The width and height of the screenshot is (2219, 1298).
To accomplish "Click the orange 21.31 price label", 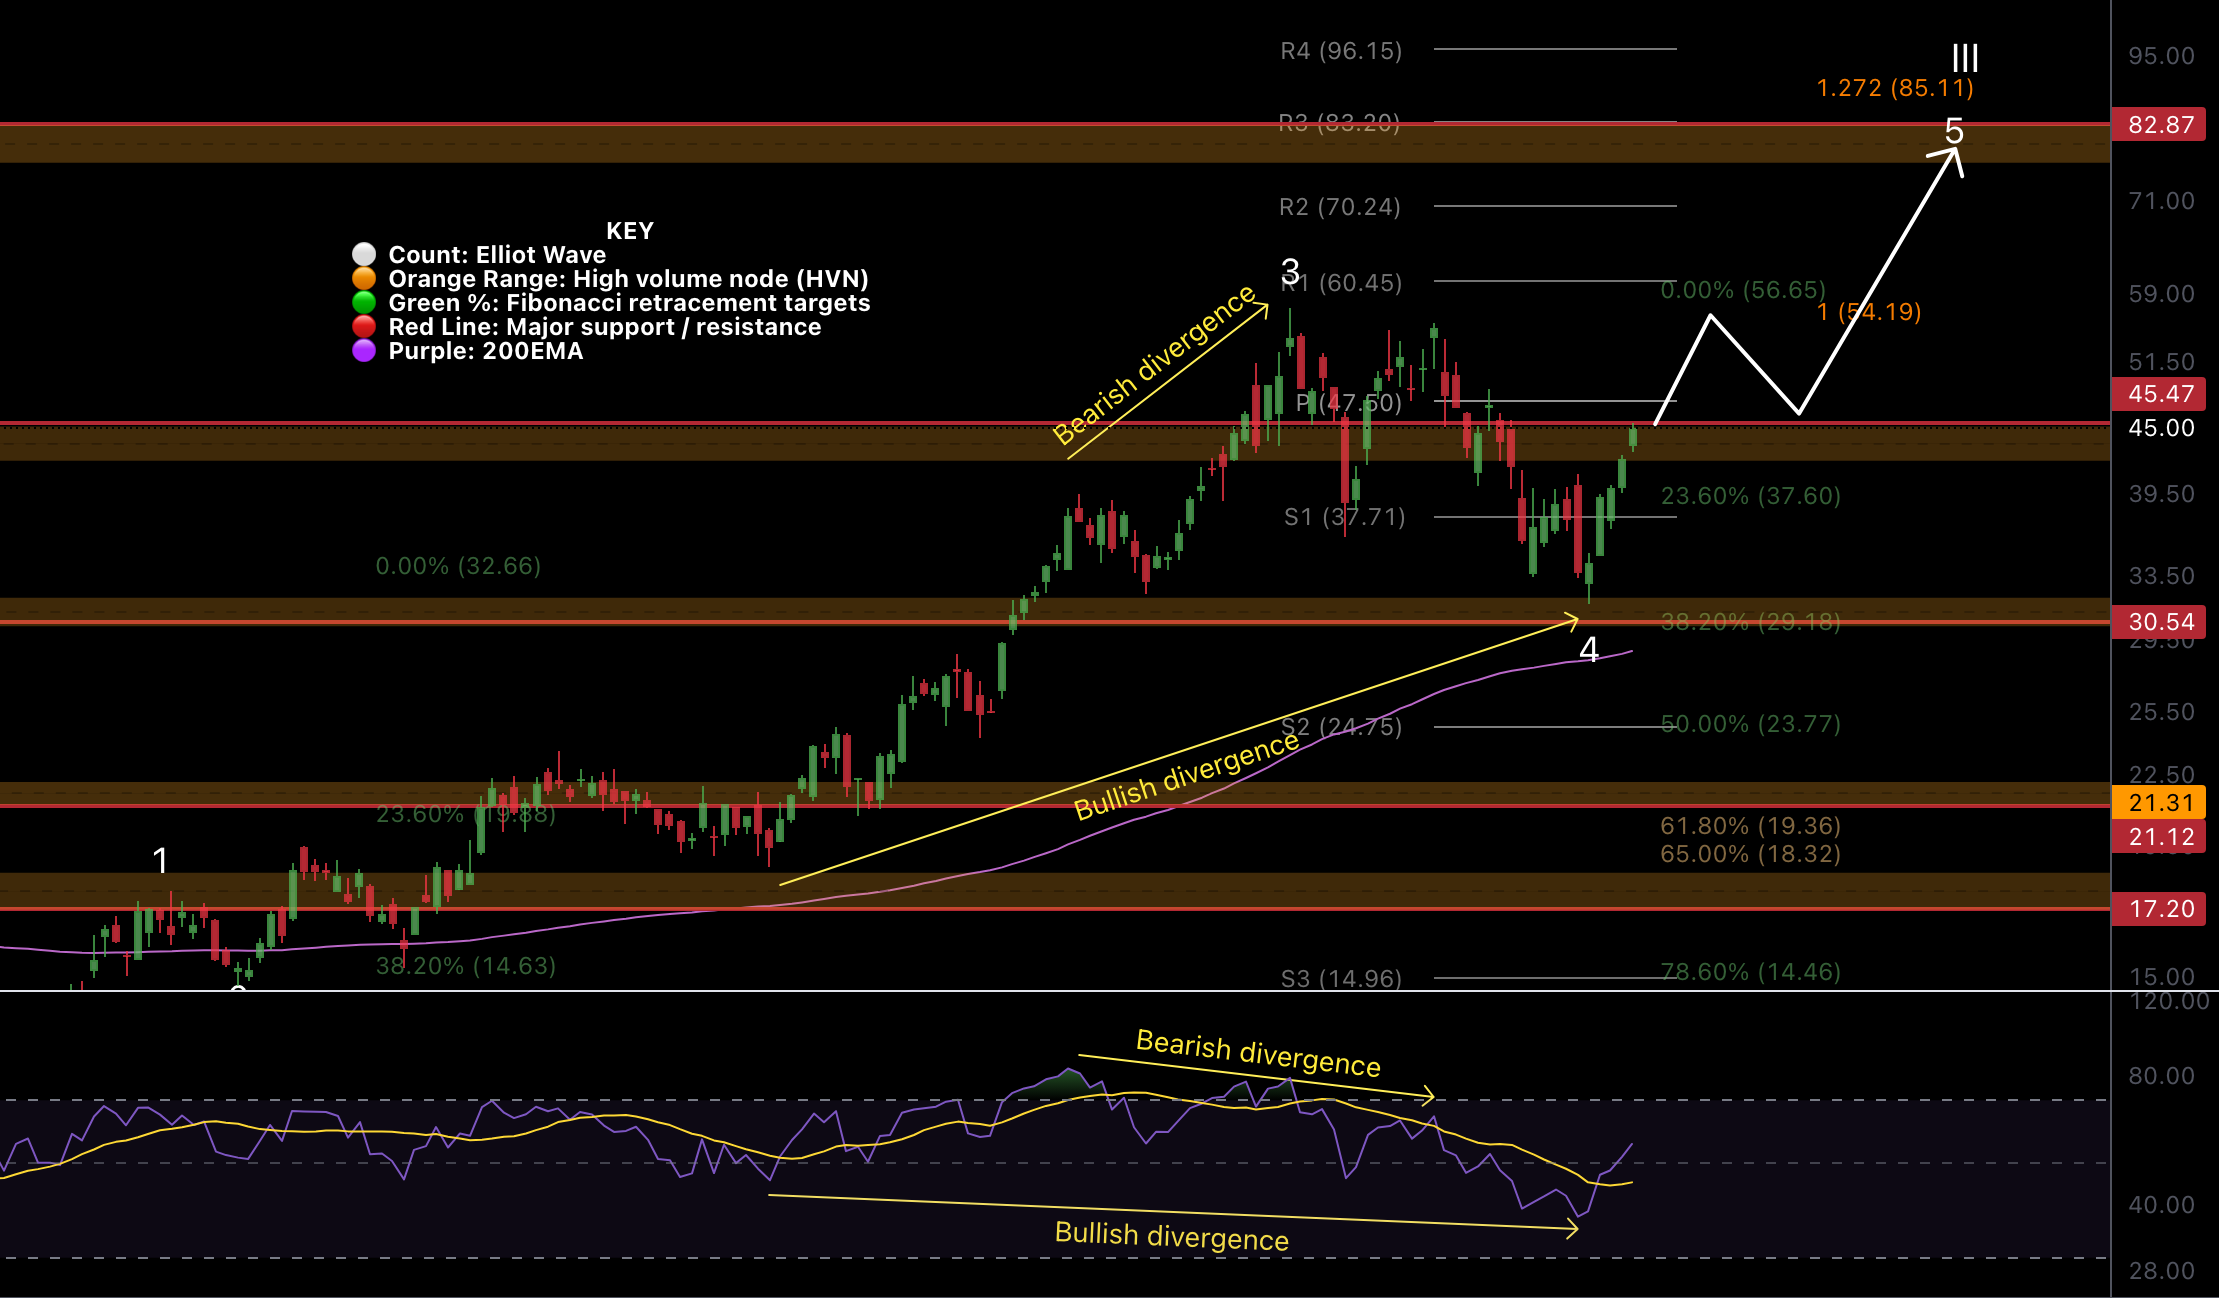I will (x=2159, y=802).
